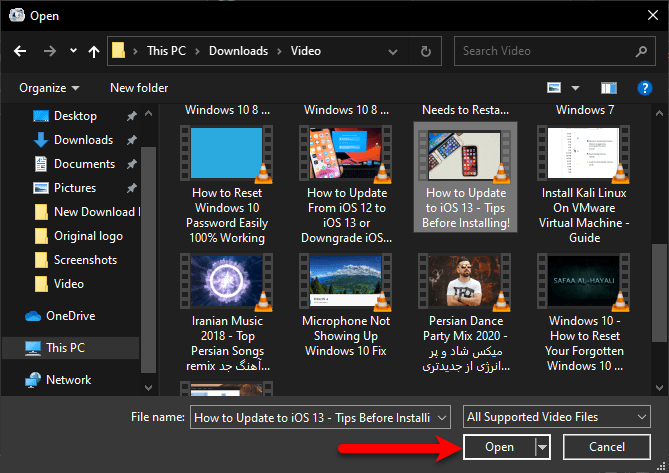Change the view layout icon

(554, 88)
